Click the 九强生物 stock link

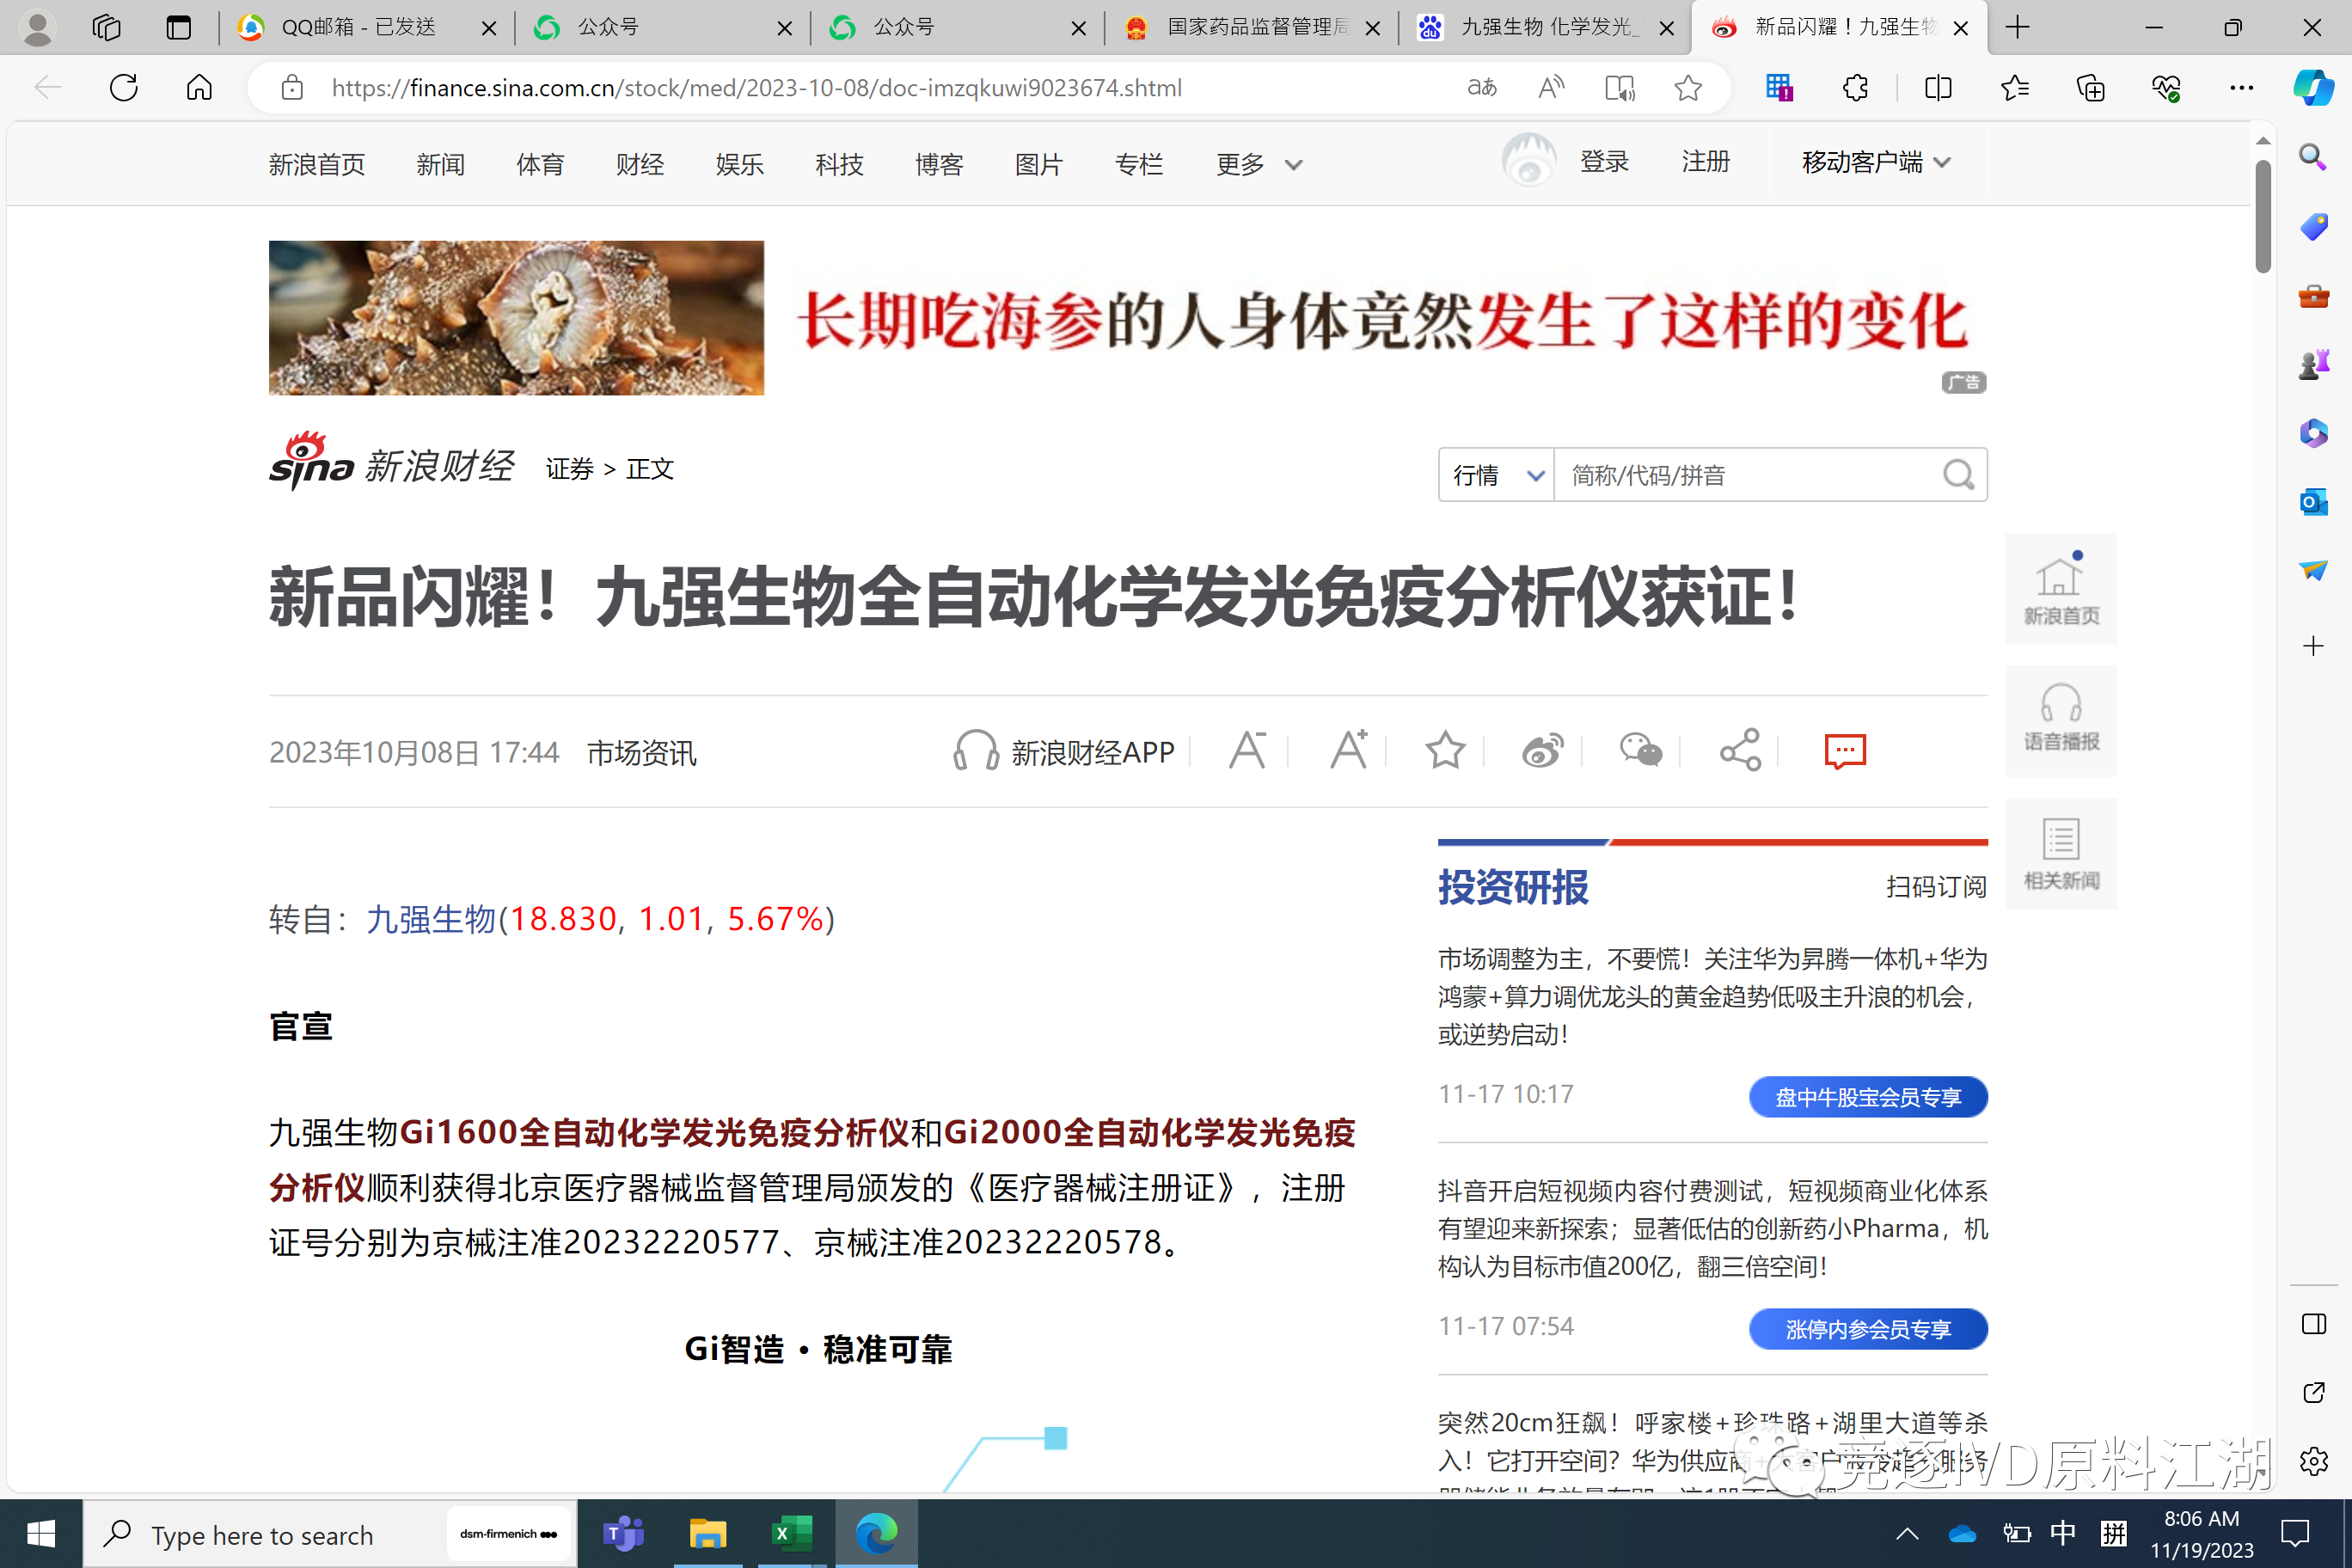click(x=431, y=919)
